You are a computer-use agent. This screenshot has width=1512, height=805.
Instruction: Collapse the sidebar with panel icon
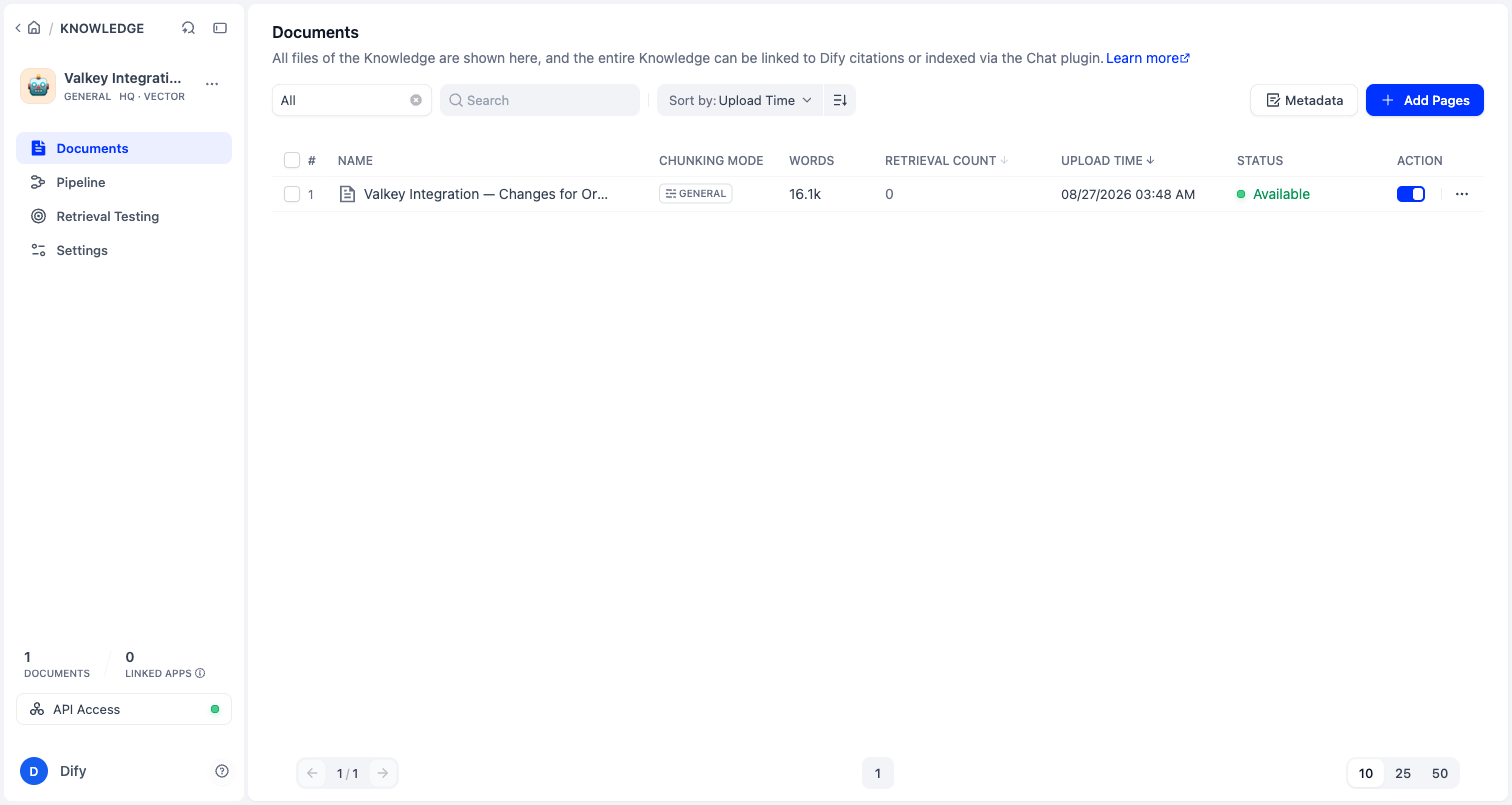pyautogui.click(x=220, y=28)
